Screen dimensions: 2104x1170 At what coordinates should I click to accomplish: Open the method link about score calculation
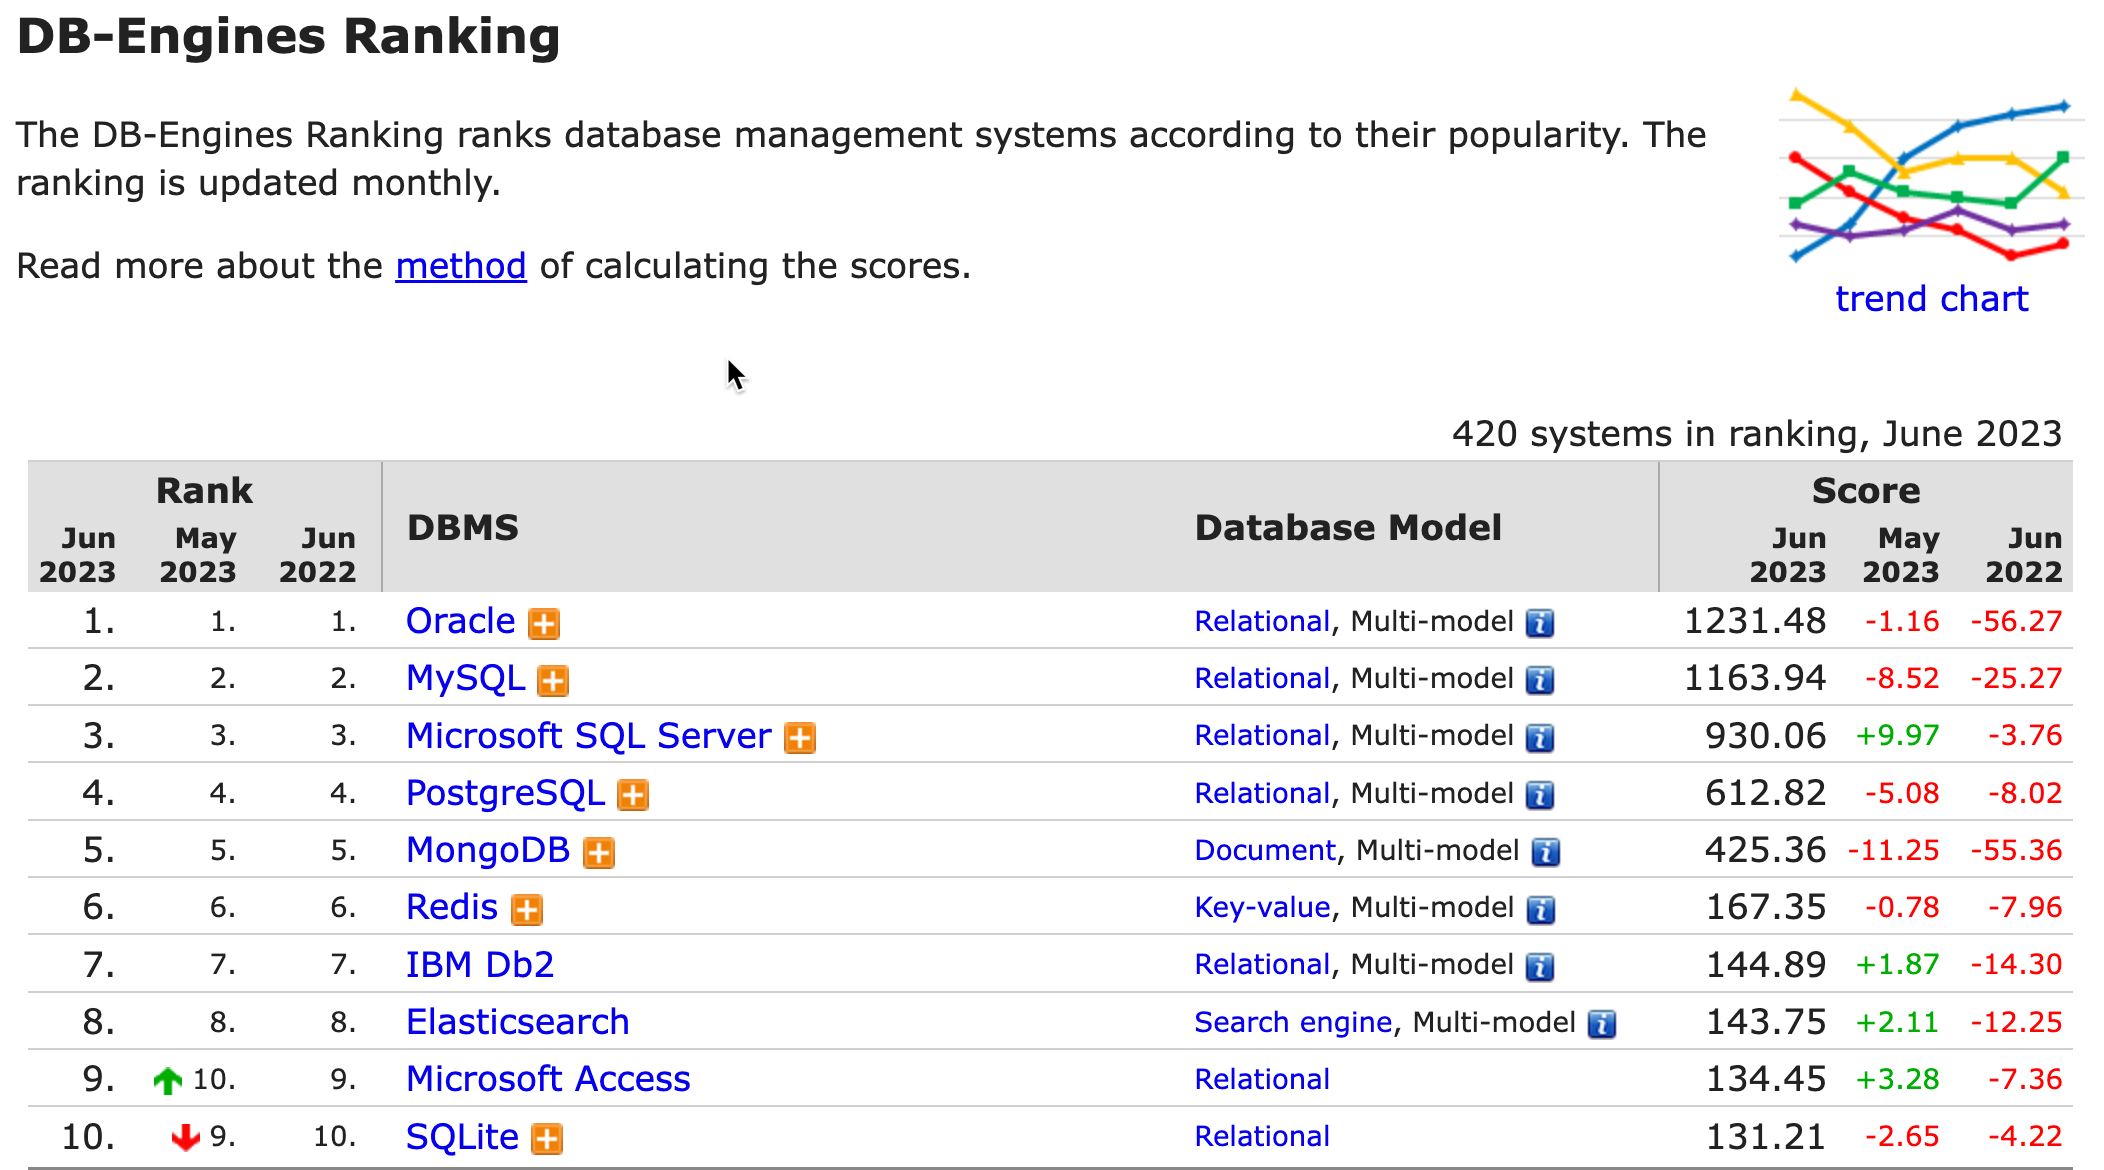click(460, 266)
